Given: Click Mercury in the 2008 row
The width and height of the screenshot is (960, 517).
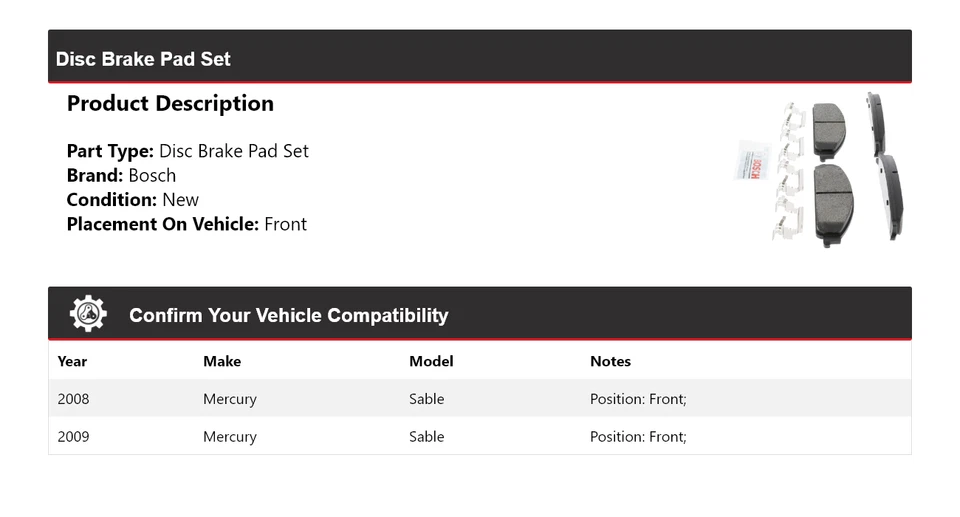Looking at the screenshot, I should [x=230, y=399].
